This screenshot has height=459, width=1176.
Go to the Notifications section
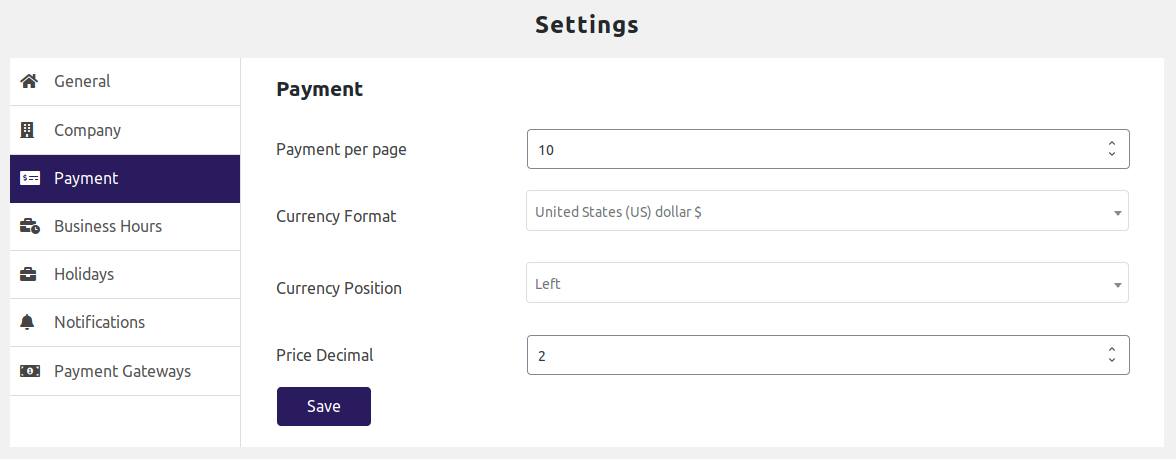(x=99, y=322)
